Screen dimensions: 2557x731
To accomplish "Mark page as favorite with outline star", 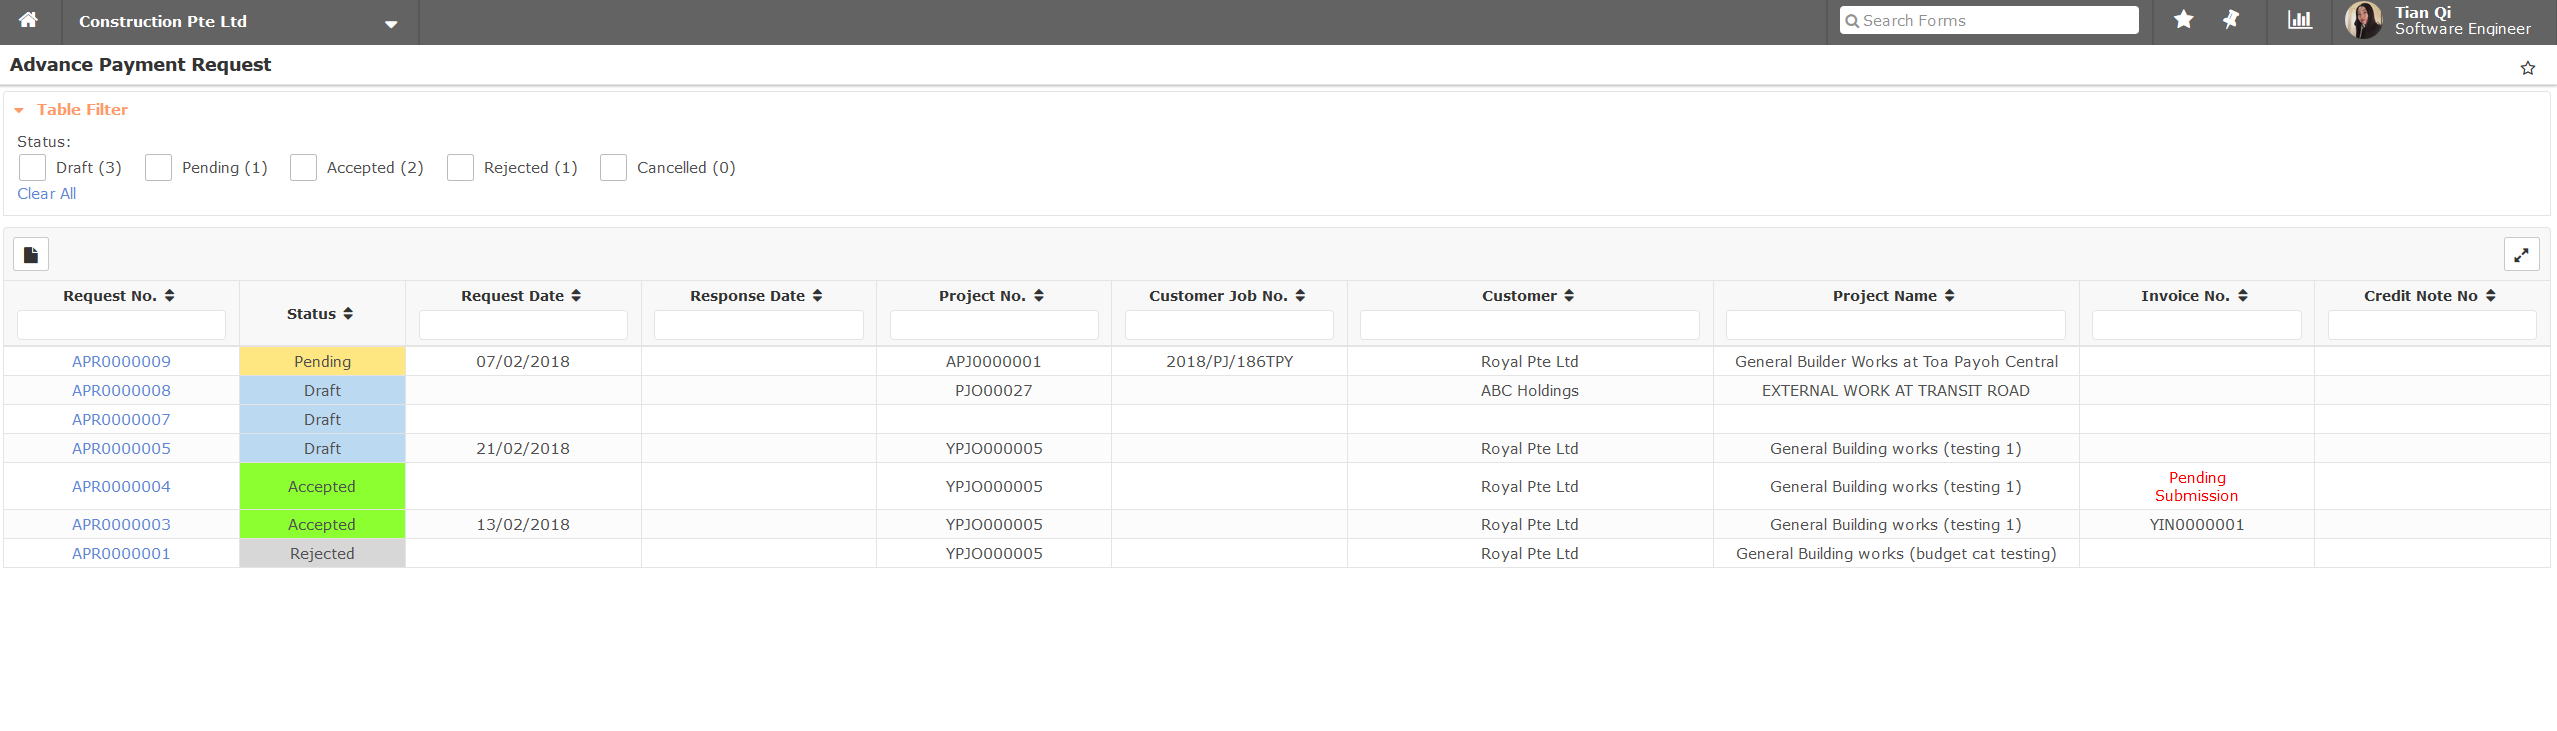I will [x=2528, y=68].
